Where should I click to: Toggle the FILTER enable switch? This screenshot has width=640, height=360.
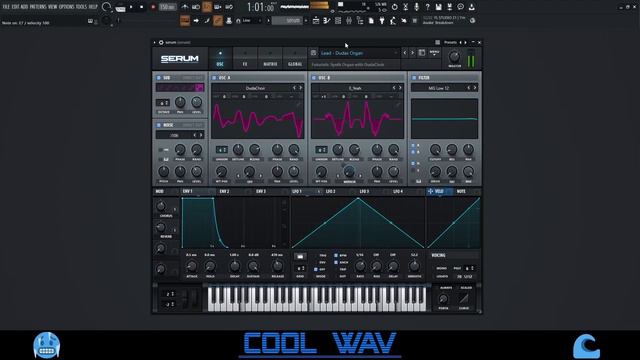[x=414, y=78]
